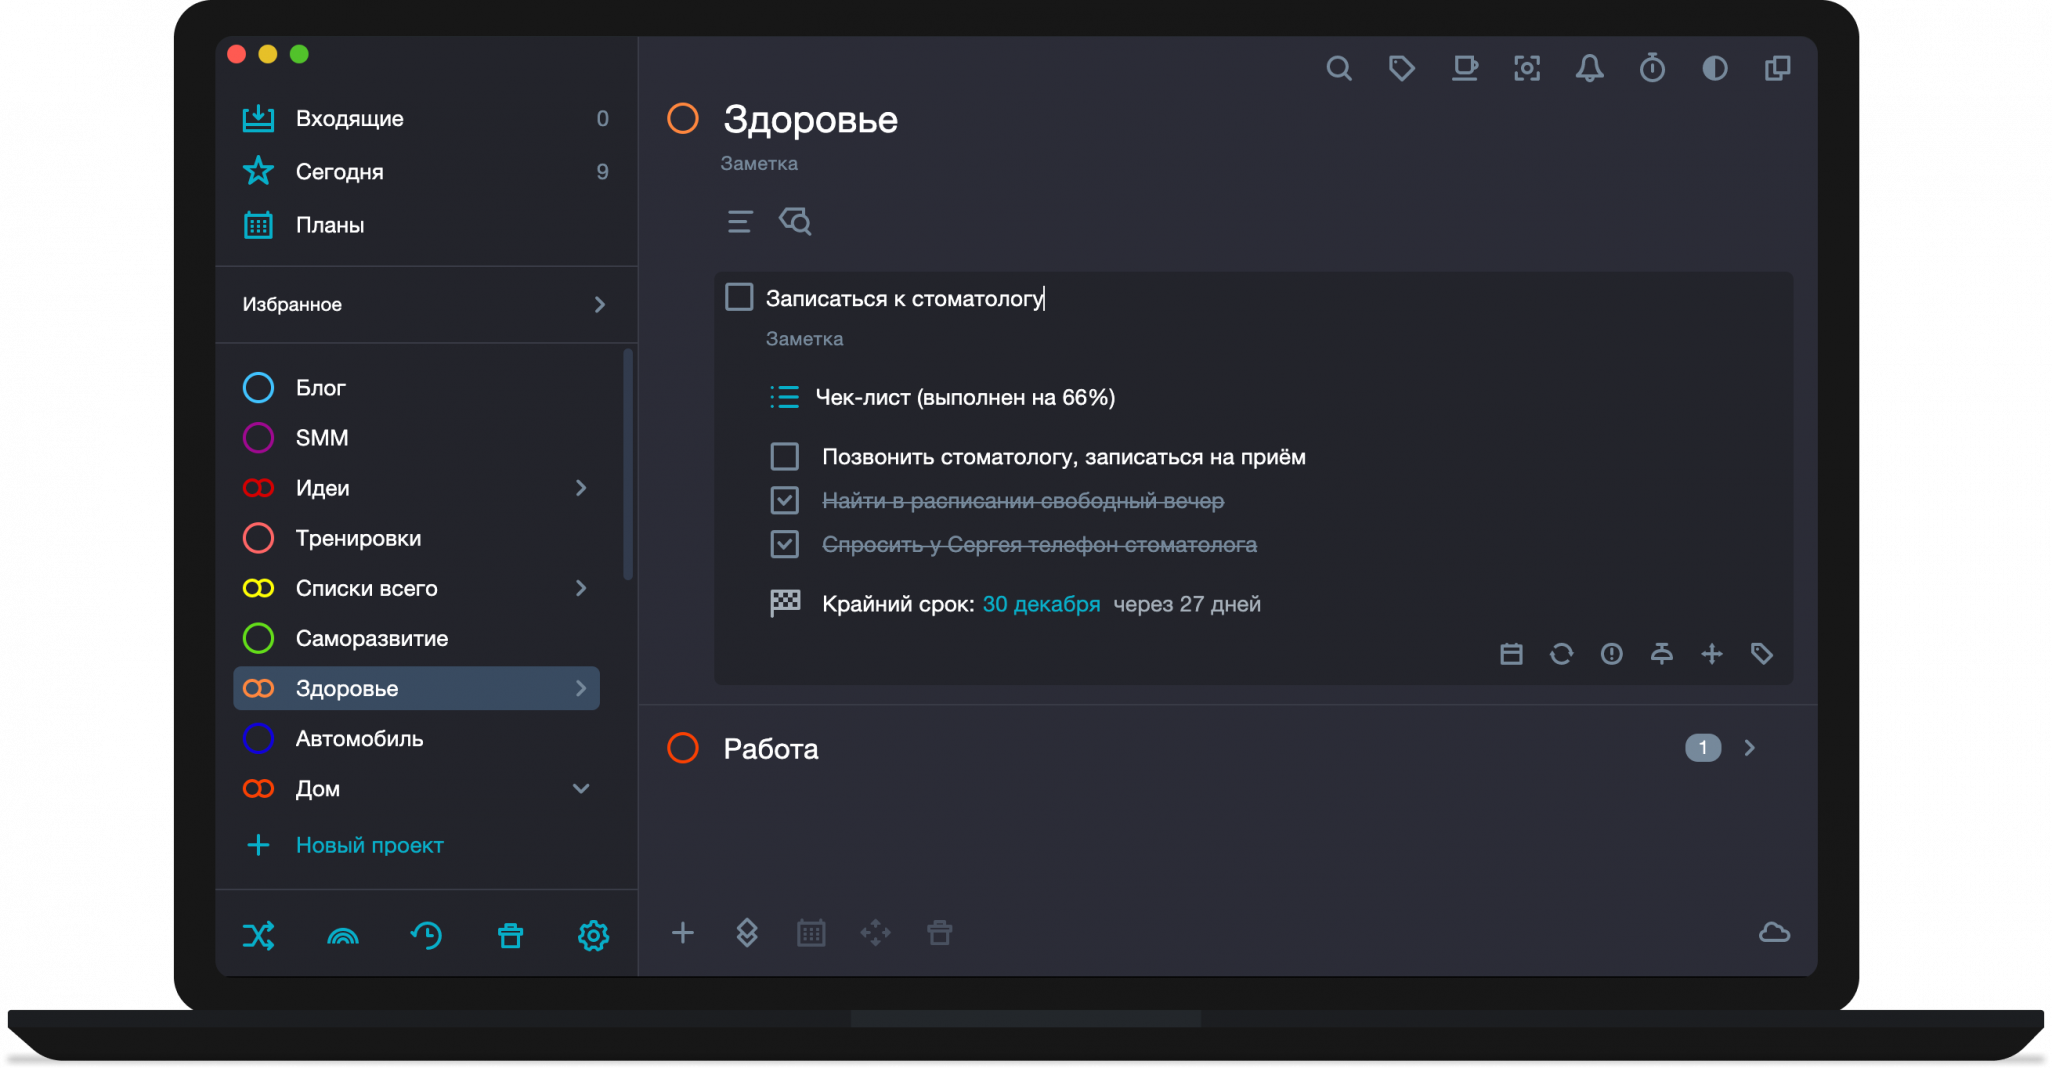
Task: Click Крайний срок deadline flag icon
Action: [785, 603]
